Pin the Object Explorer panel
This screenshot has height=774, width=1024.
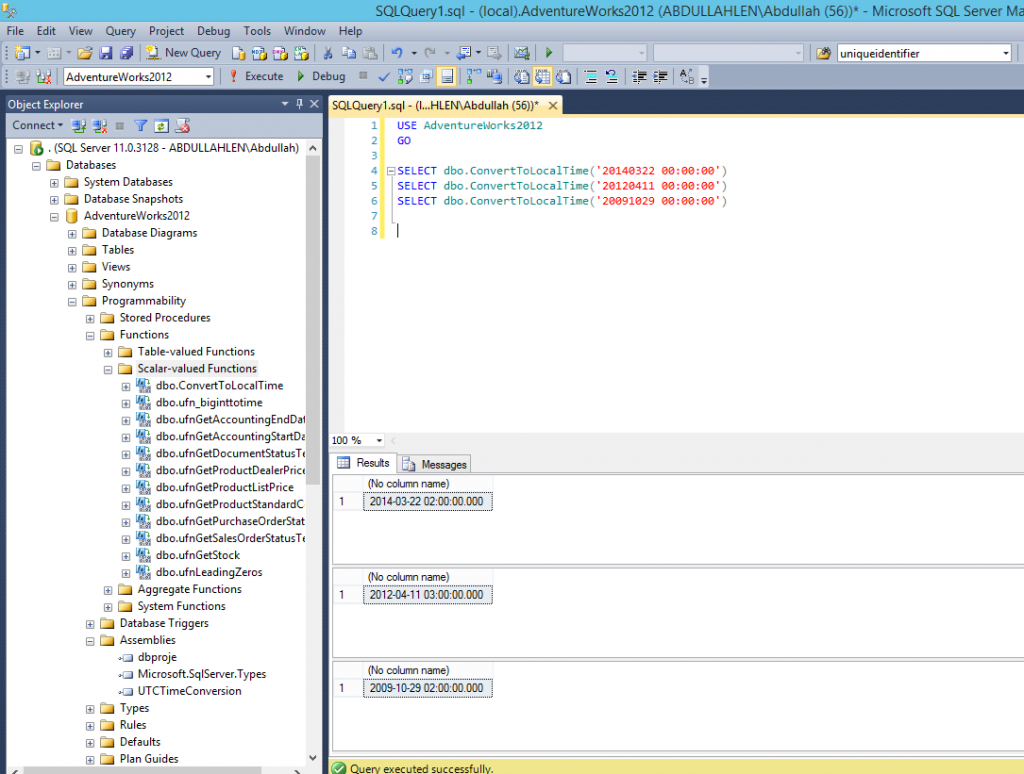click(x=298, y=104)
